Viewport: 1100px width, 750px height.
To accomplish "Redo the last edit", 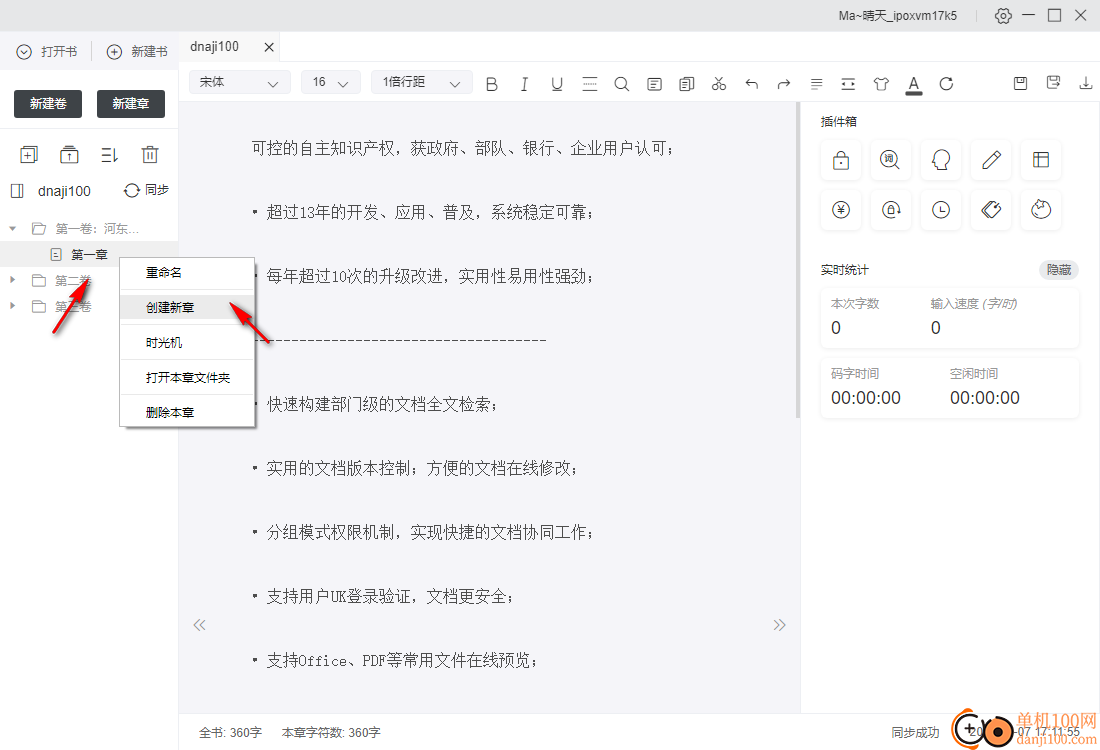I will point(784,84).
